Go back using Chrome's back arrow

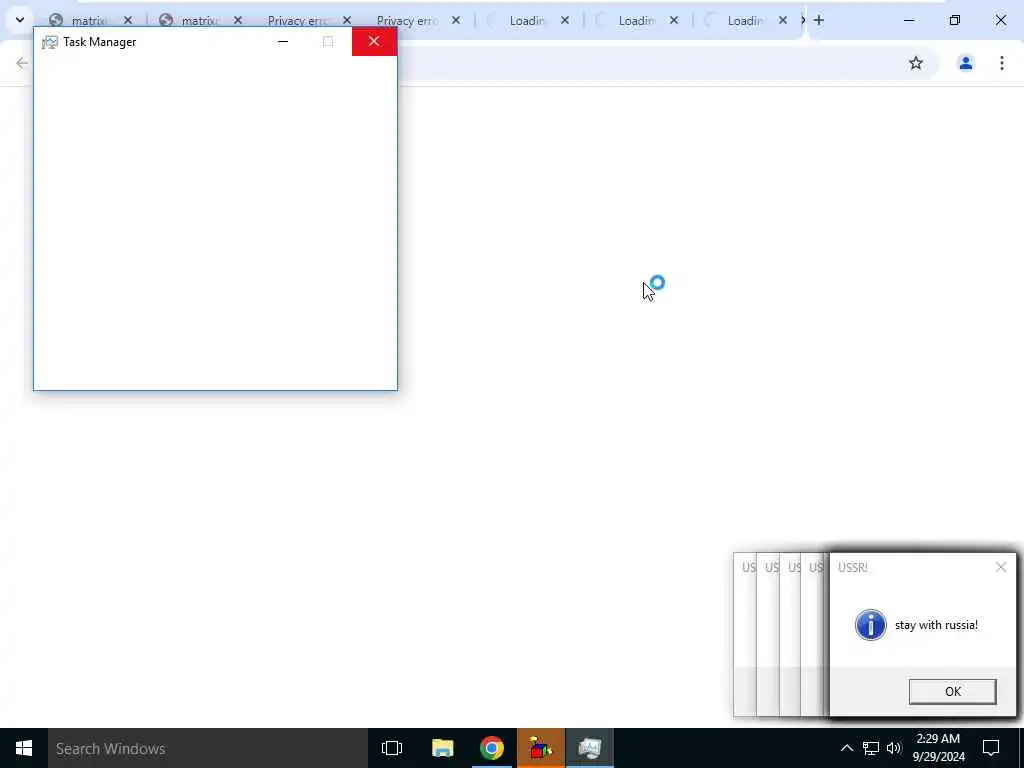tap(22, 63)
